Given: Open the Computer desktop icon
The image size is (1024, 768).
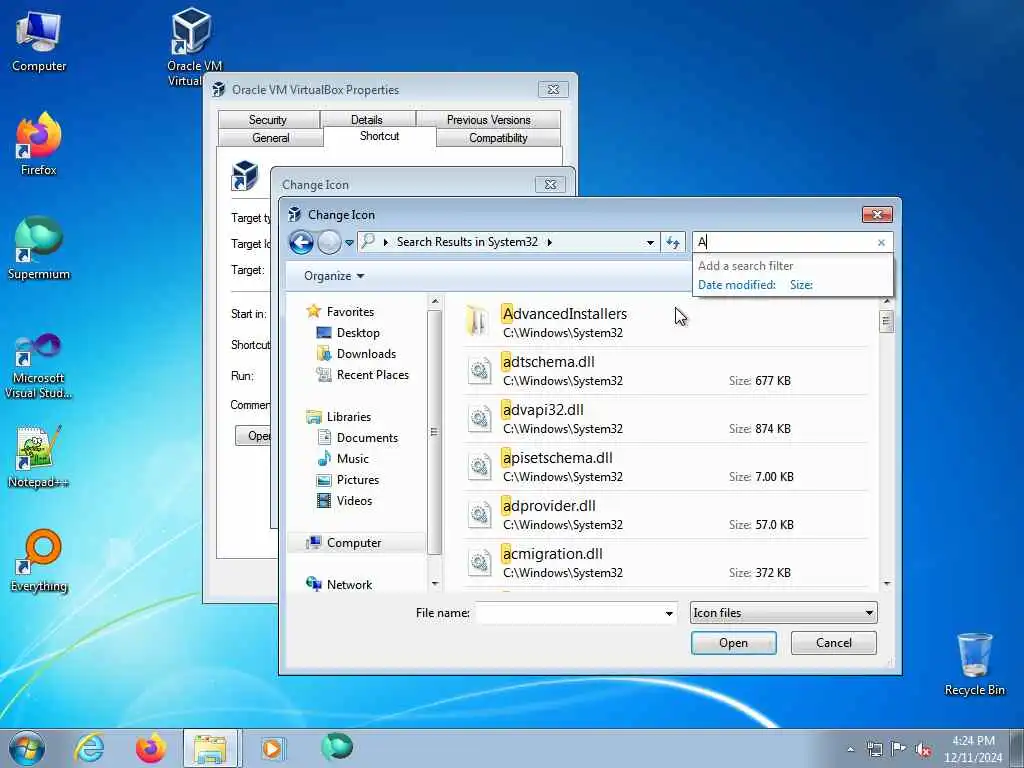Looking at the screenshot, I should click(39, 41).
